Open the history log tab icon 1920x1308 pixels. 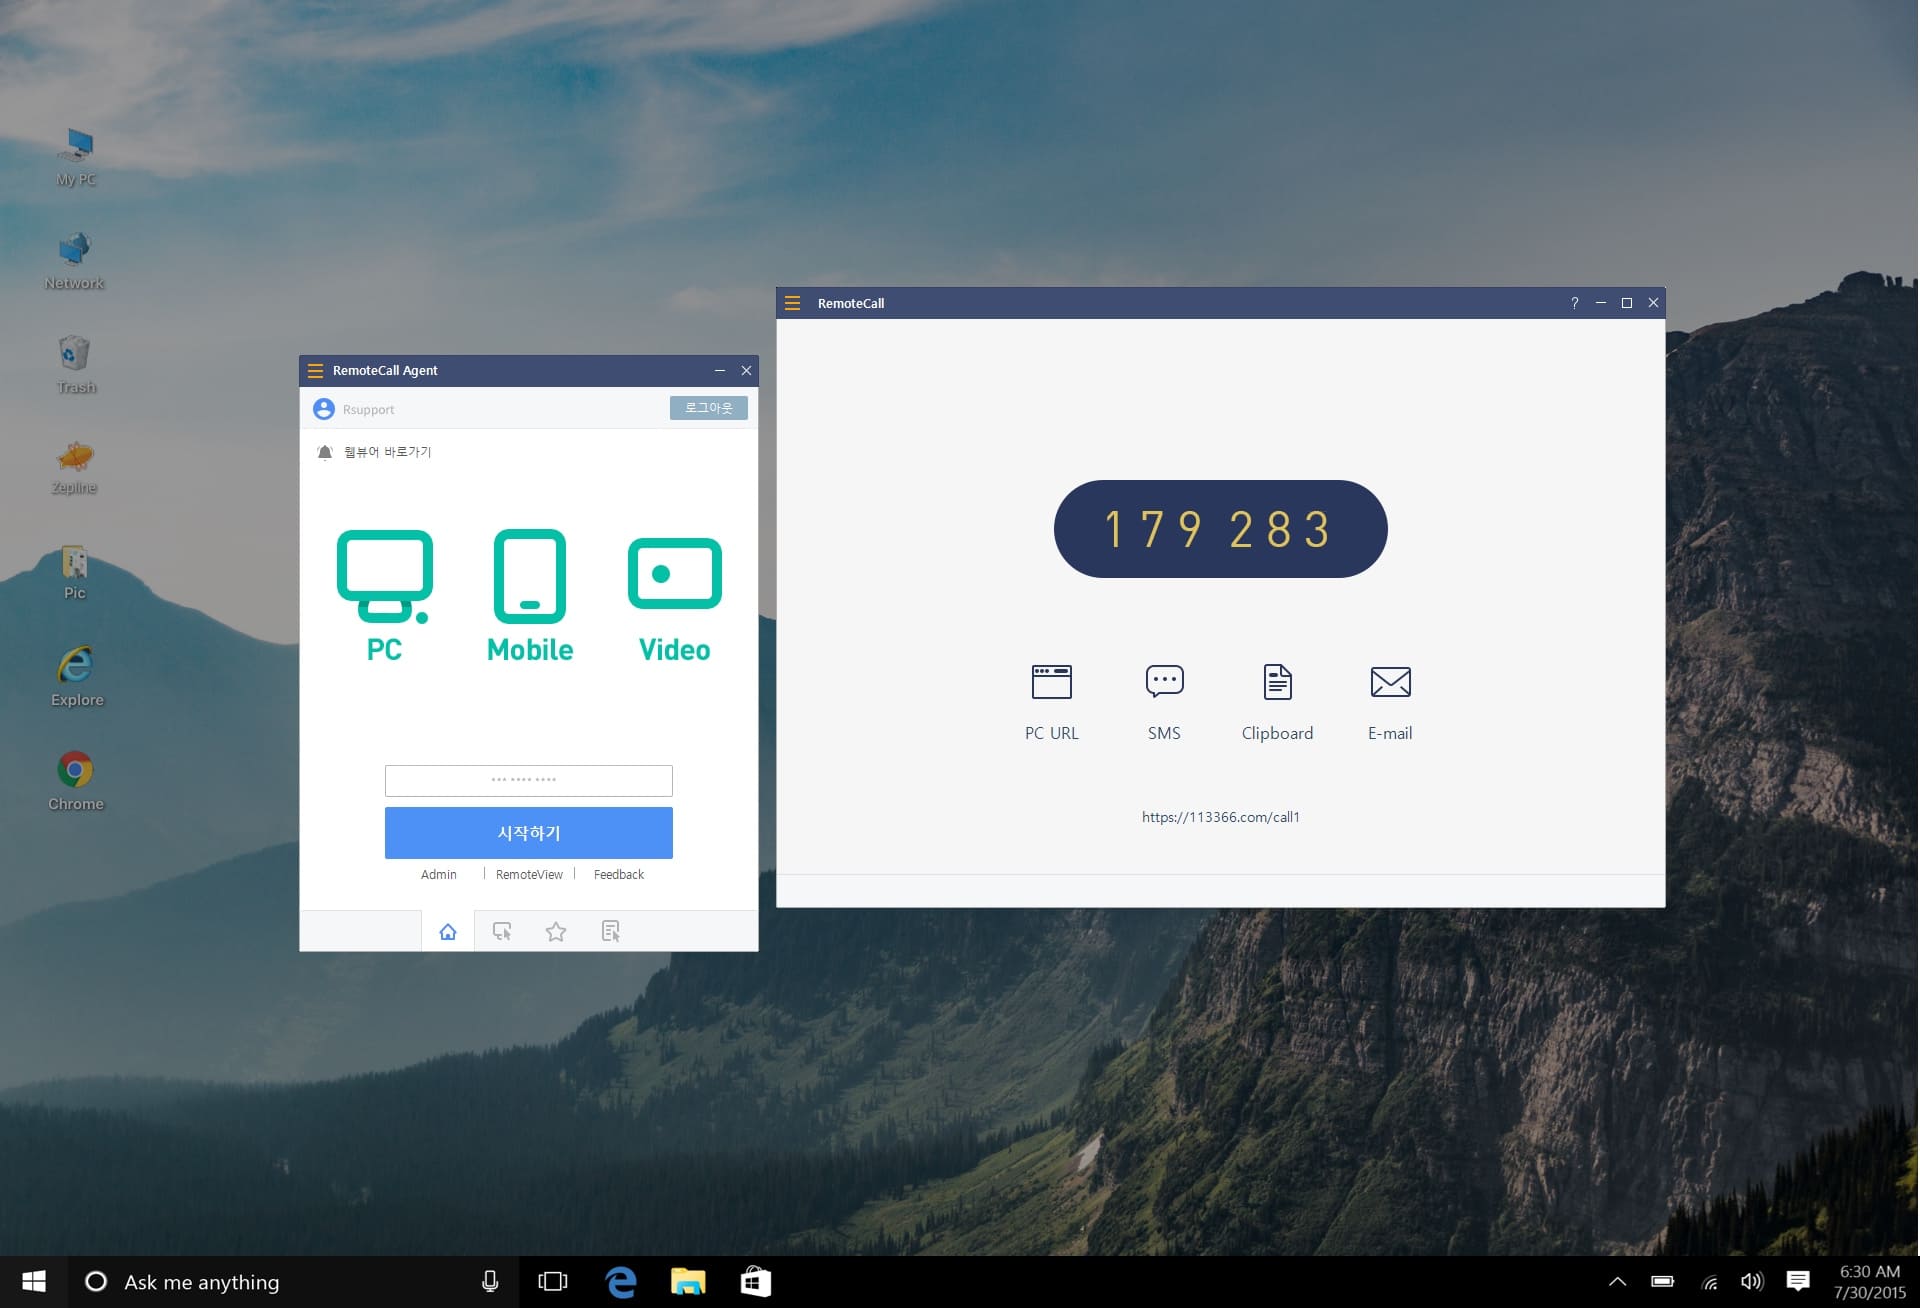611,932
